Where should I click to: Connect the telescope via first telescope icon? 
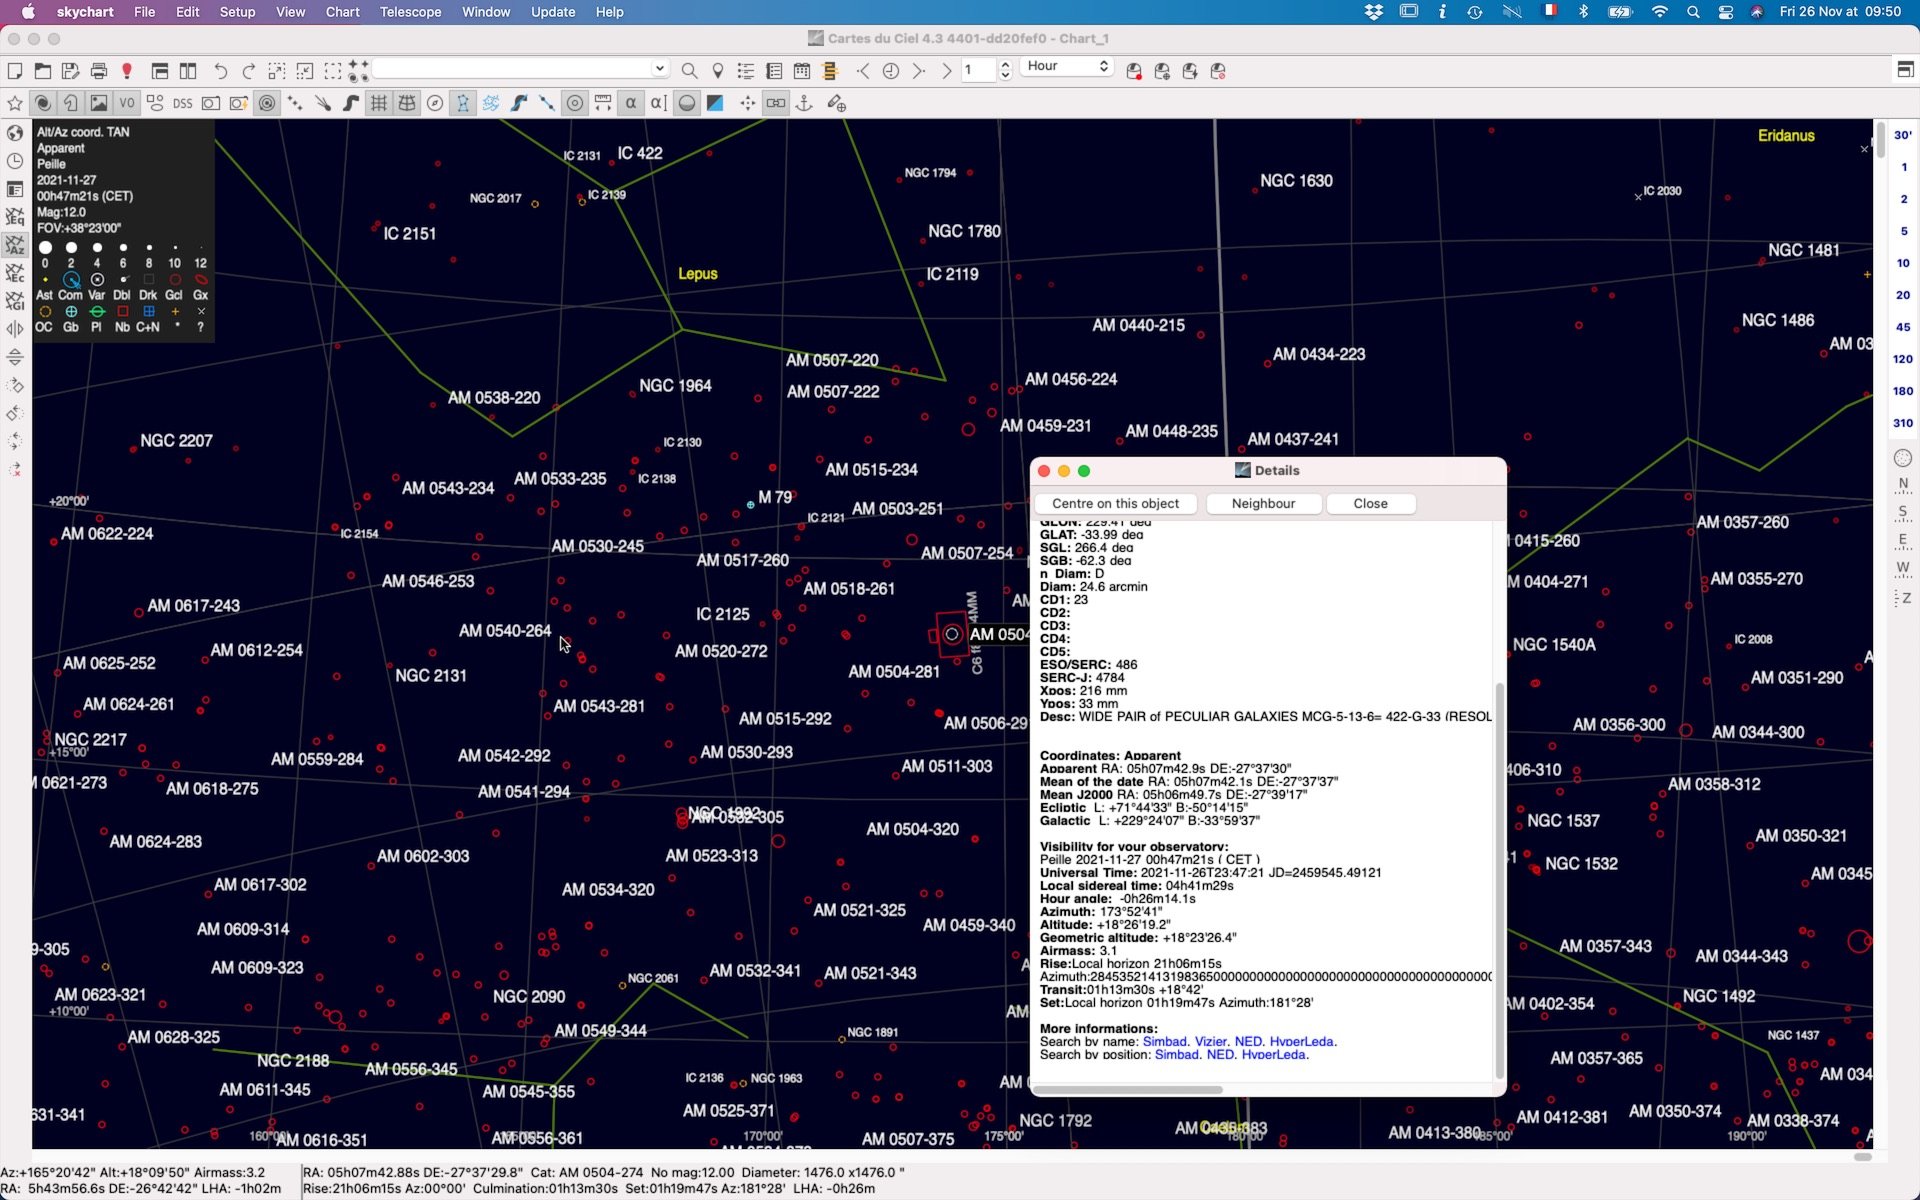tap(1134, 71)
